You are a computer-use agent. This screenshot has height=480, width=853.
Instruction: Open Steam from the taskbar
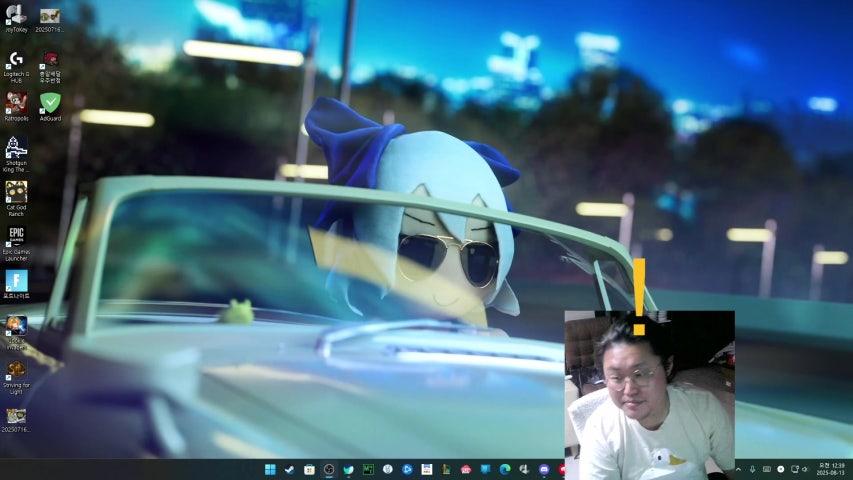(x=289, y=469)
